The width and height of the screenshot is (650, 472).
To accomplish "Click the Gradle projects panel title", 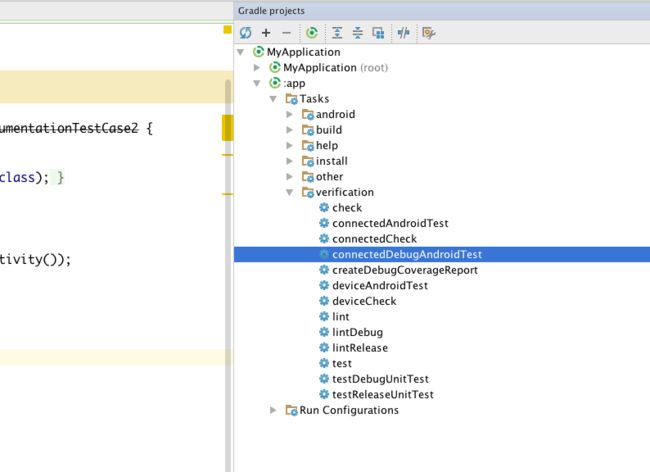I will (x=271, y=11).
